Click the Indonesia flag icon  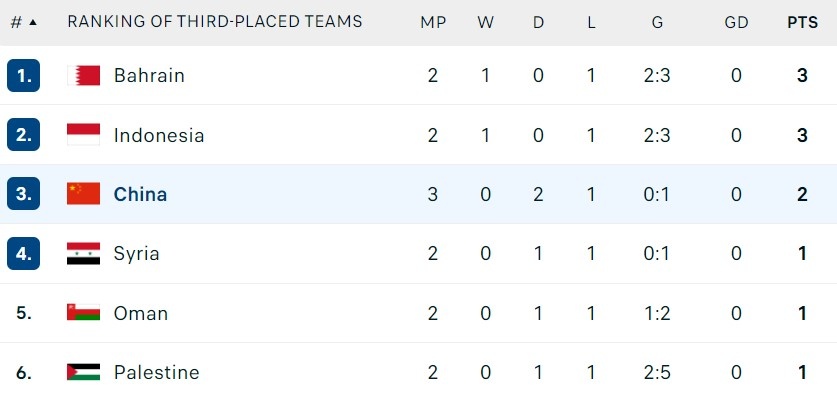83,135
